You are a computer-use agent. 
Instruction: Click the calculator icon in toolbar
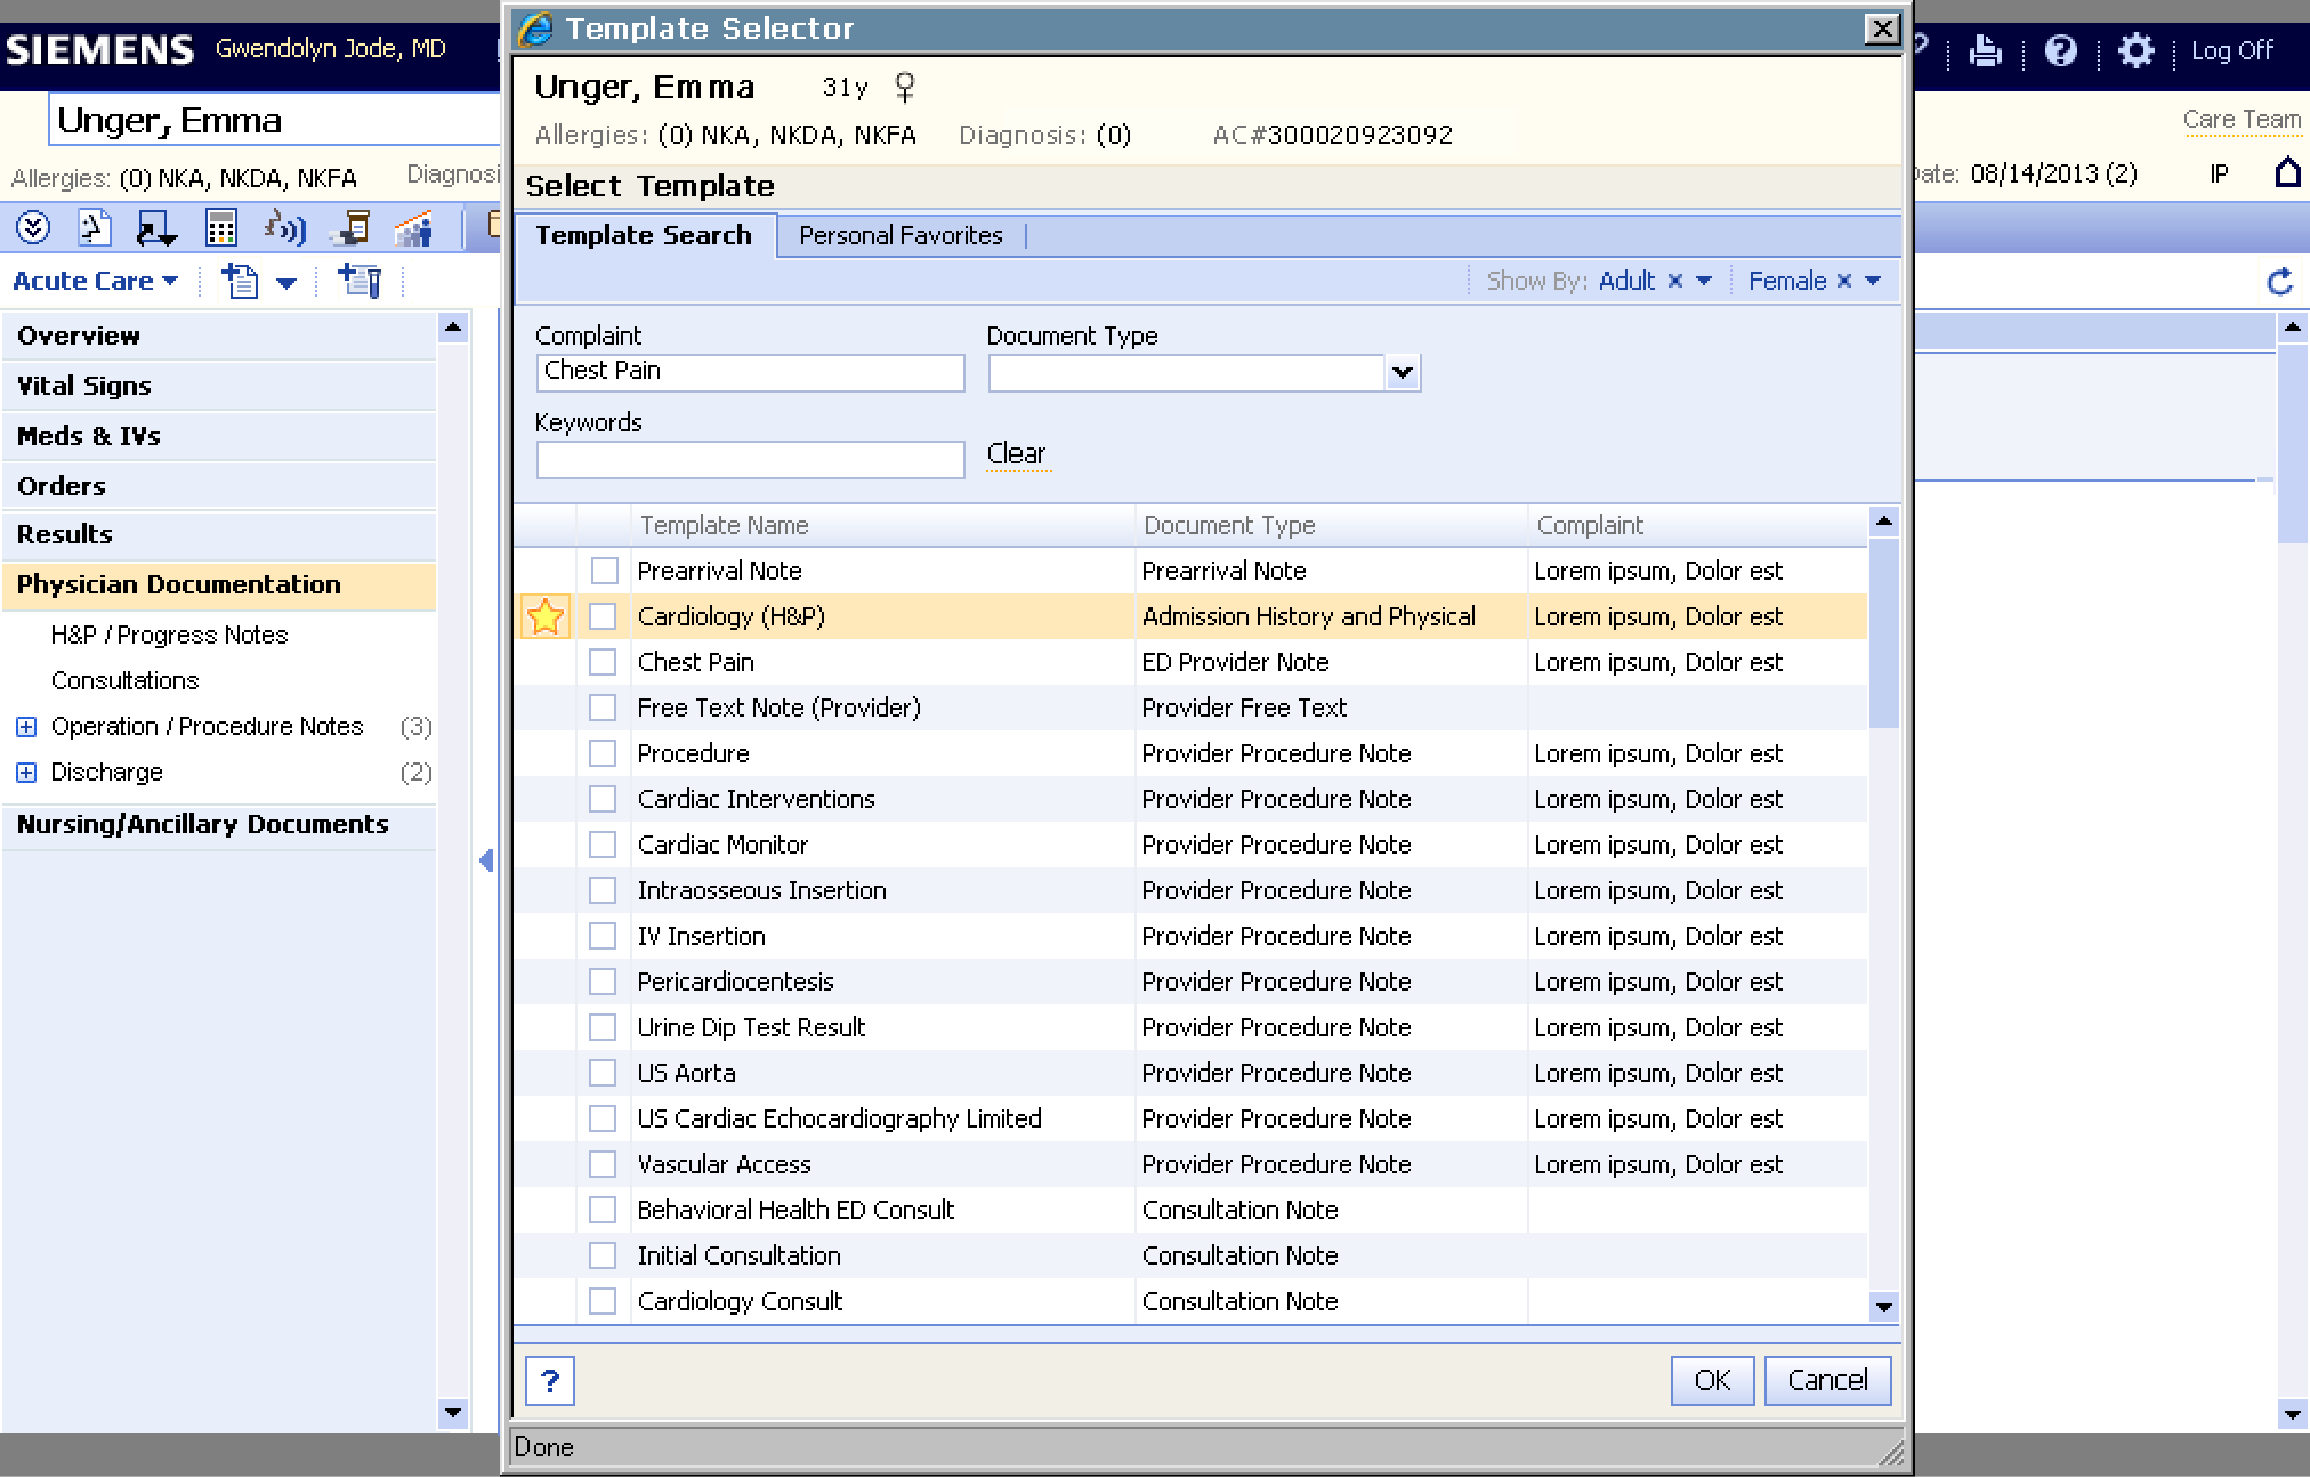(x=220, y=228)
